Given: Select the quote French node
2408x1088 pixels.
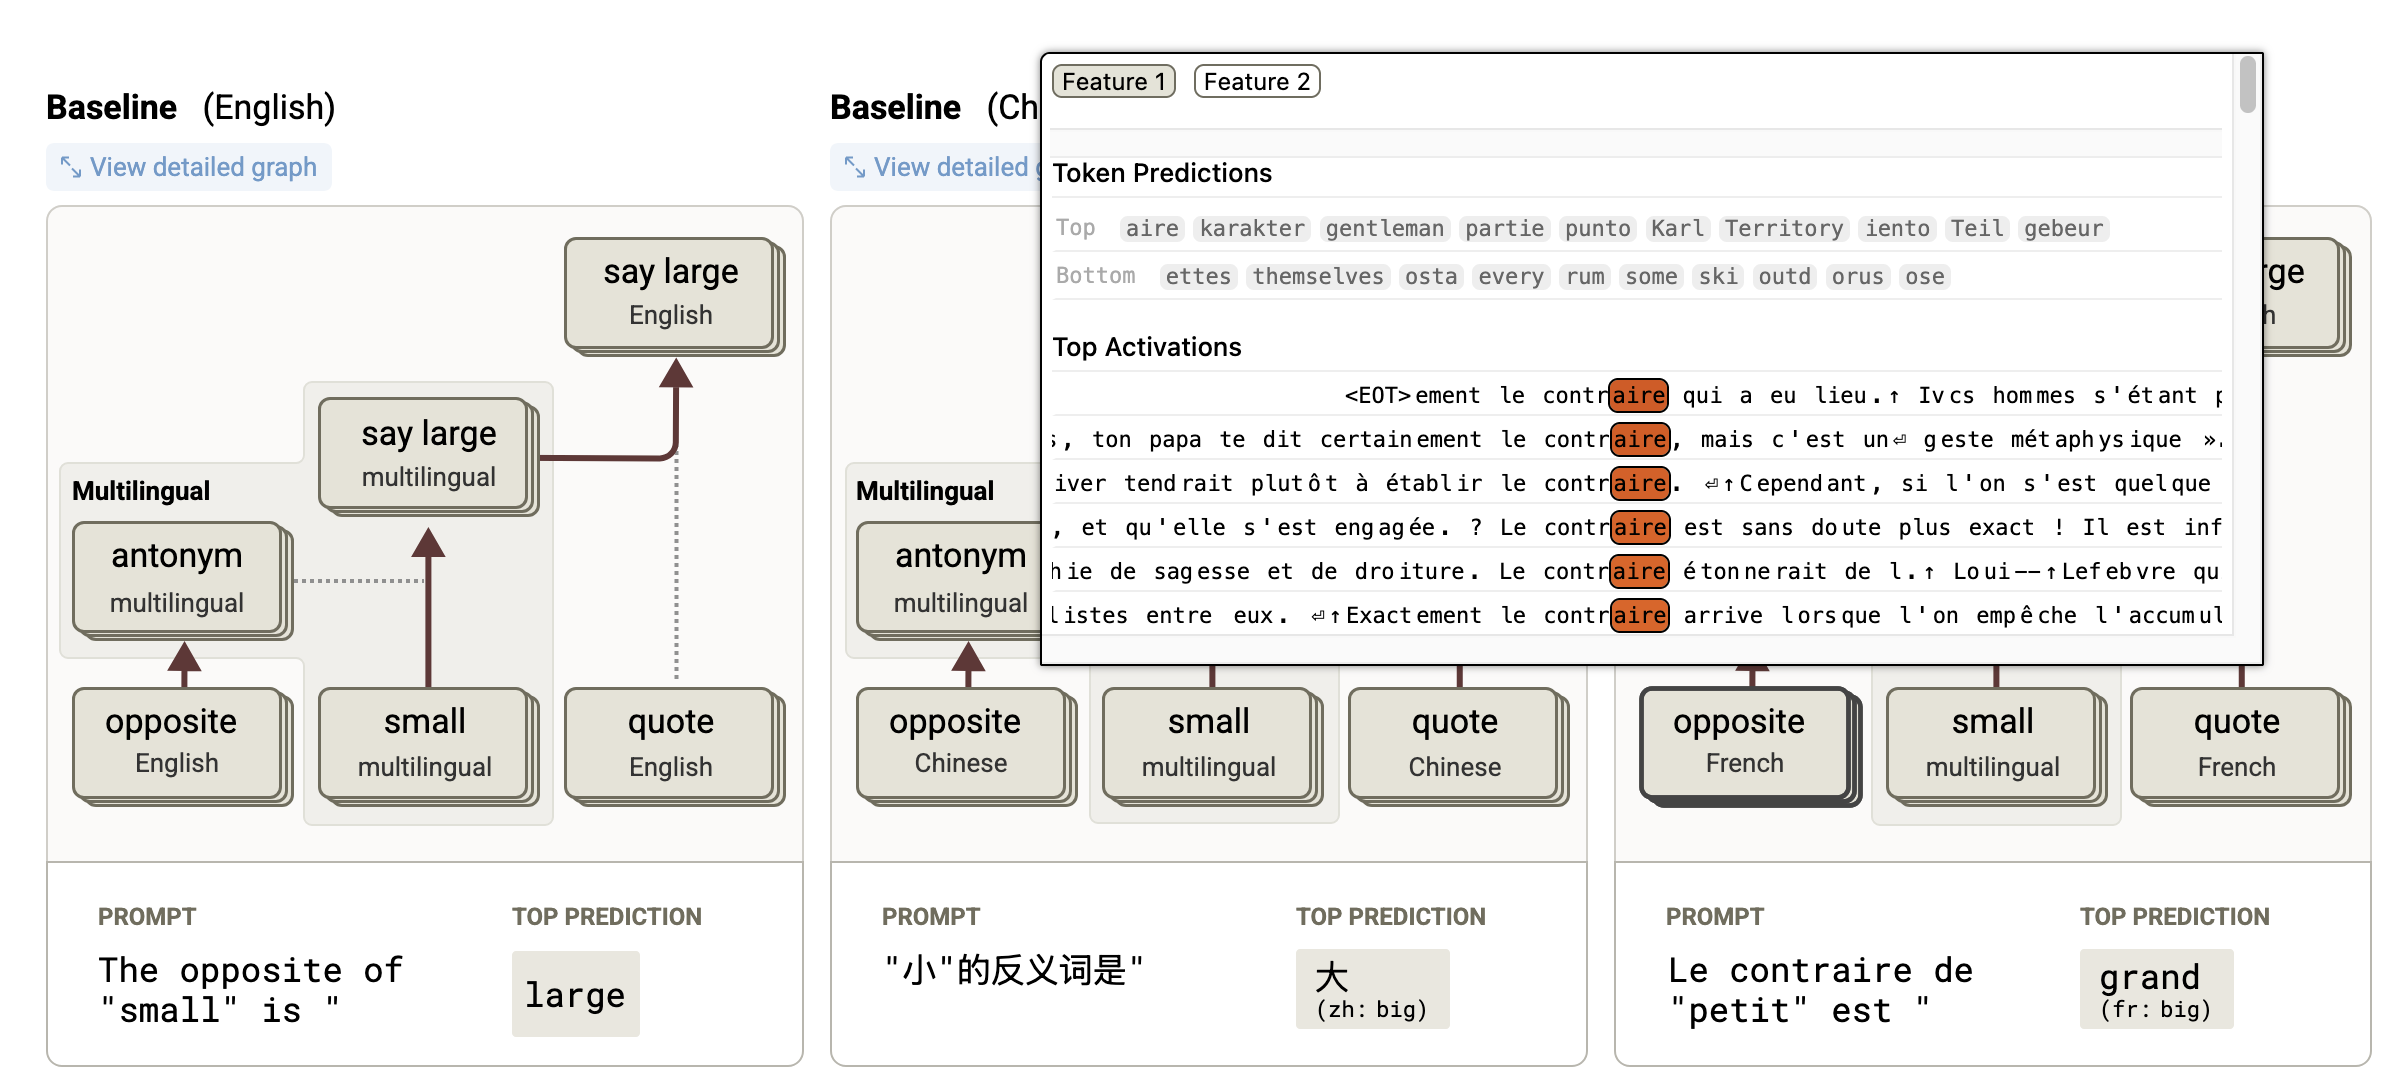Looking at the screenshot, I should click(x=2237, y=742).
